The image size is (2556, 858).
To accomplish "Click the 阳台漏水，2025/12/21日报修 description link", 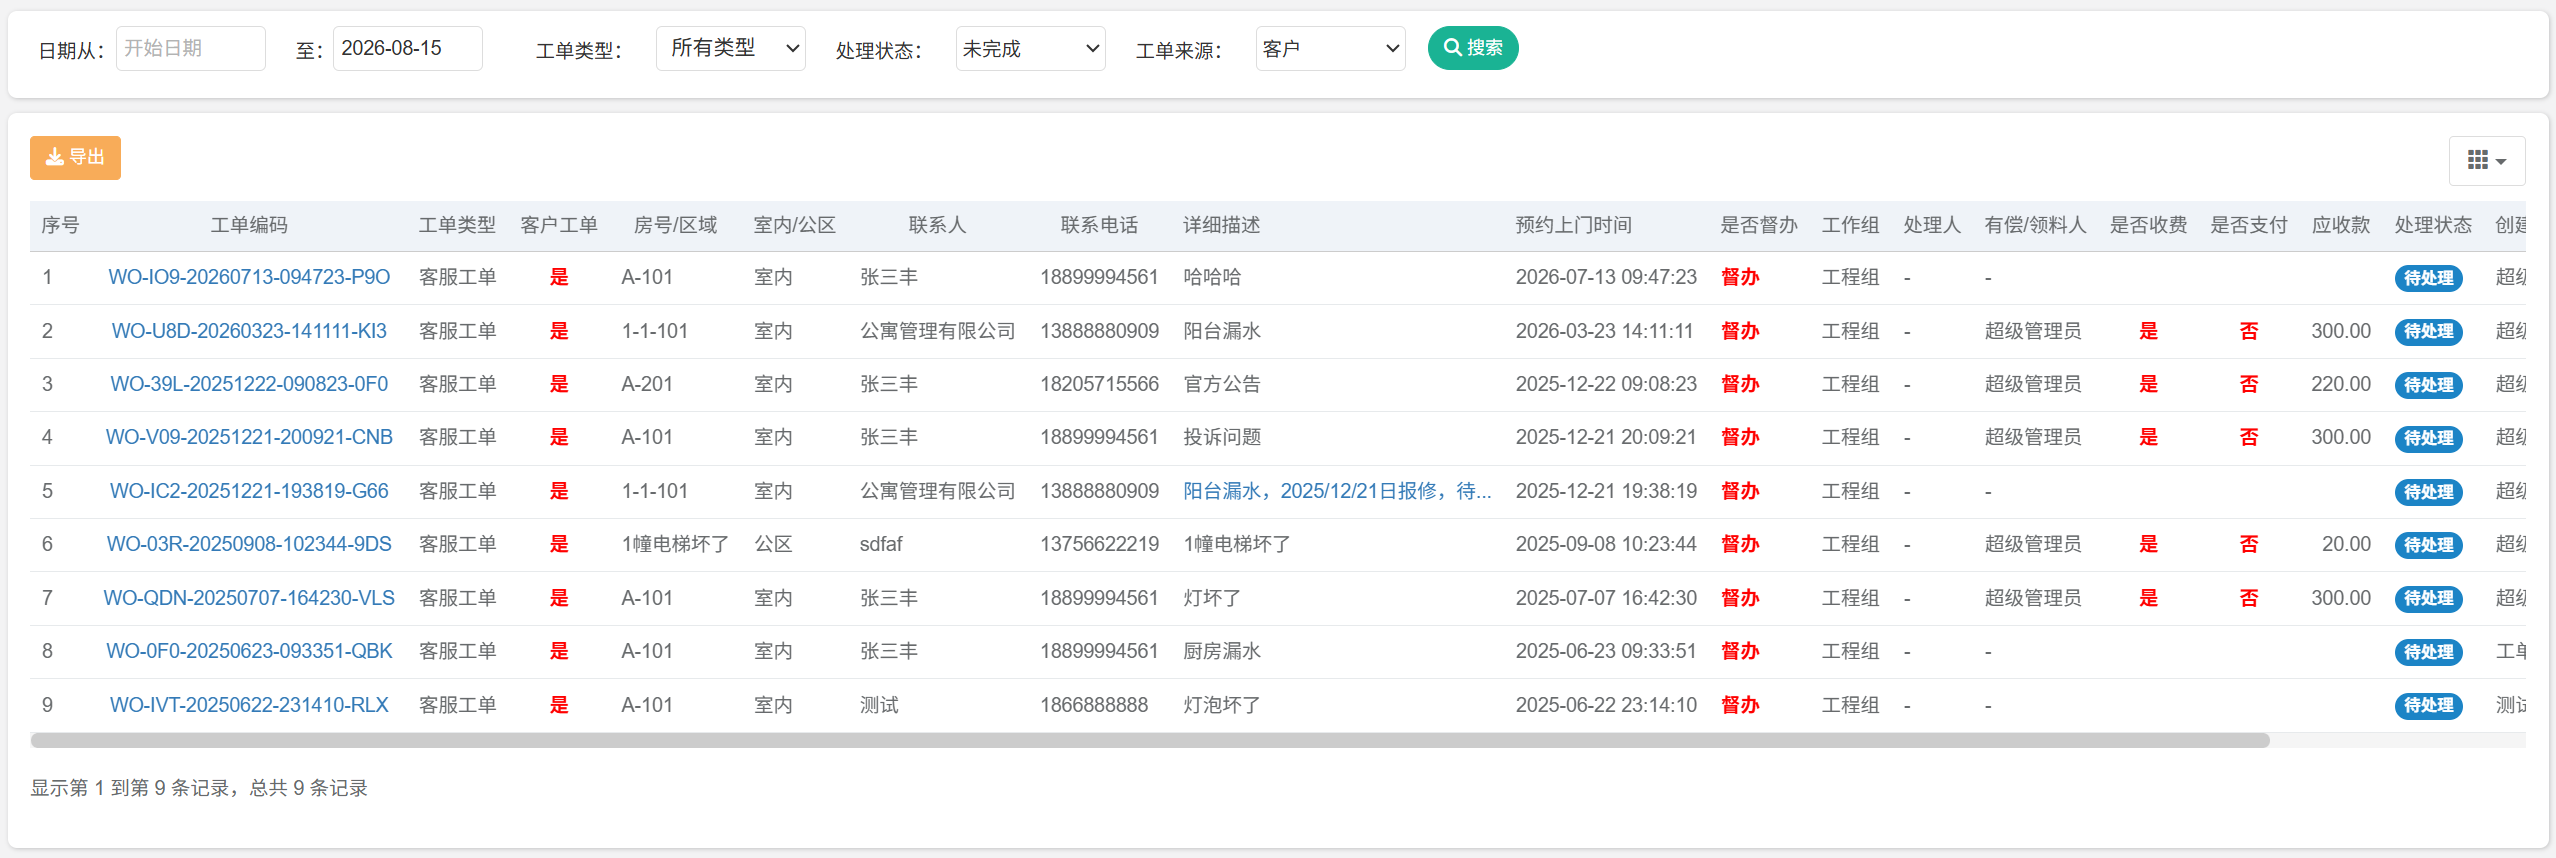I will (1337, 491).
